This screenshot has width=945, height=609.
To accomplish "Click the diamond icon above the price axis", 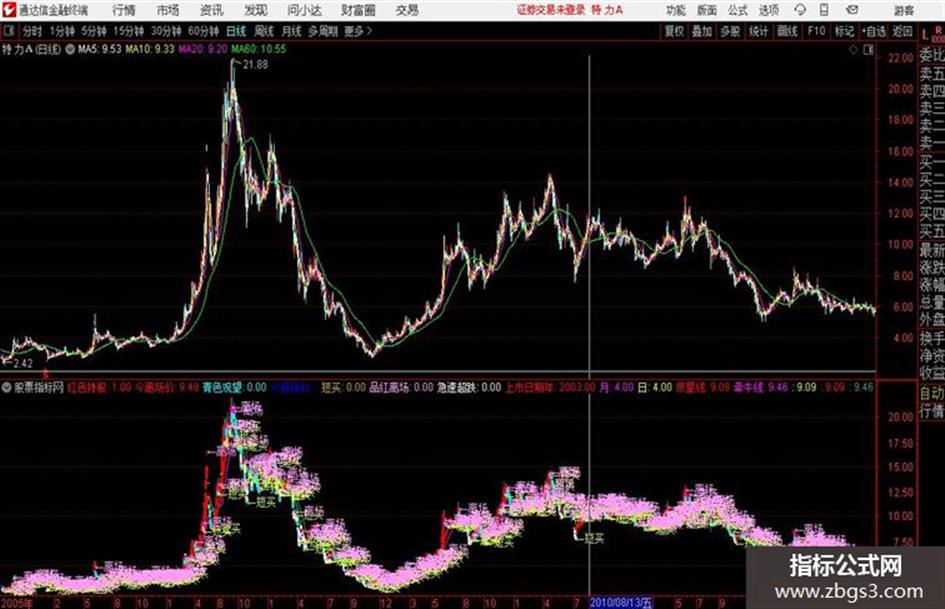I will 853,50.
